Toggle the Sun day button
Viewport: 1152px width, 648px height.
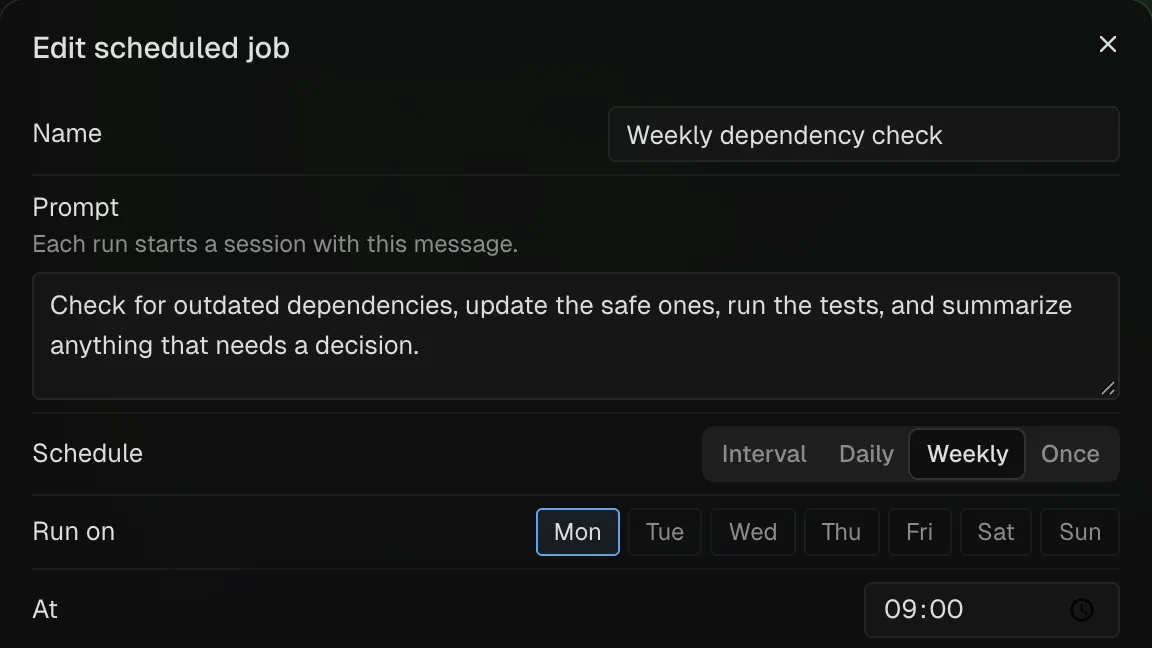1080,532
